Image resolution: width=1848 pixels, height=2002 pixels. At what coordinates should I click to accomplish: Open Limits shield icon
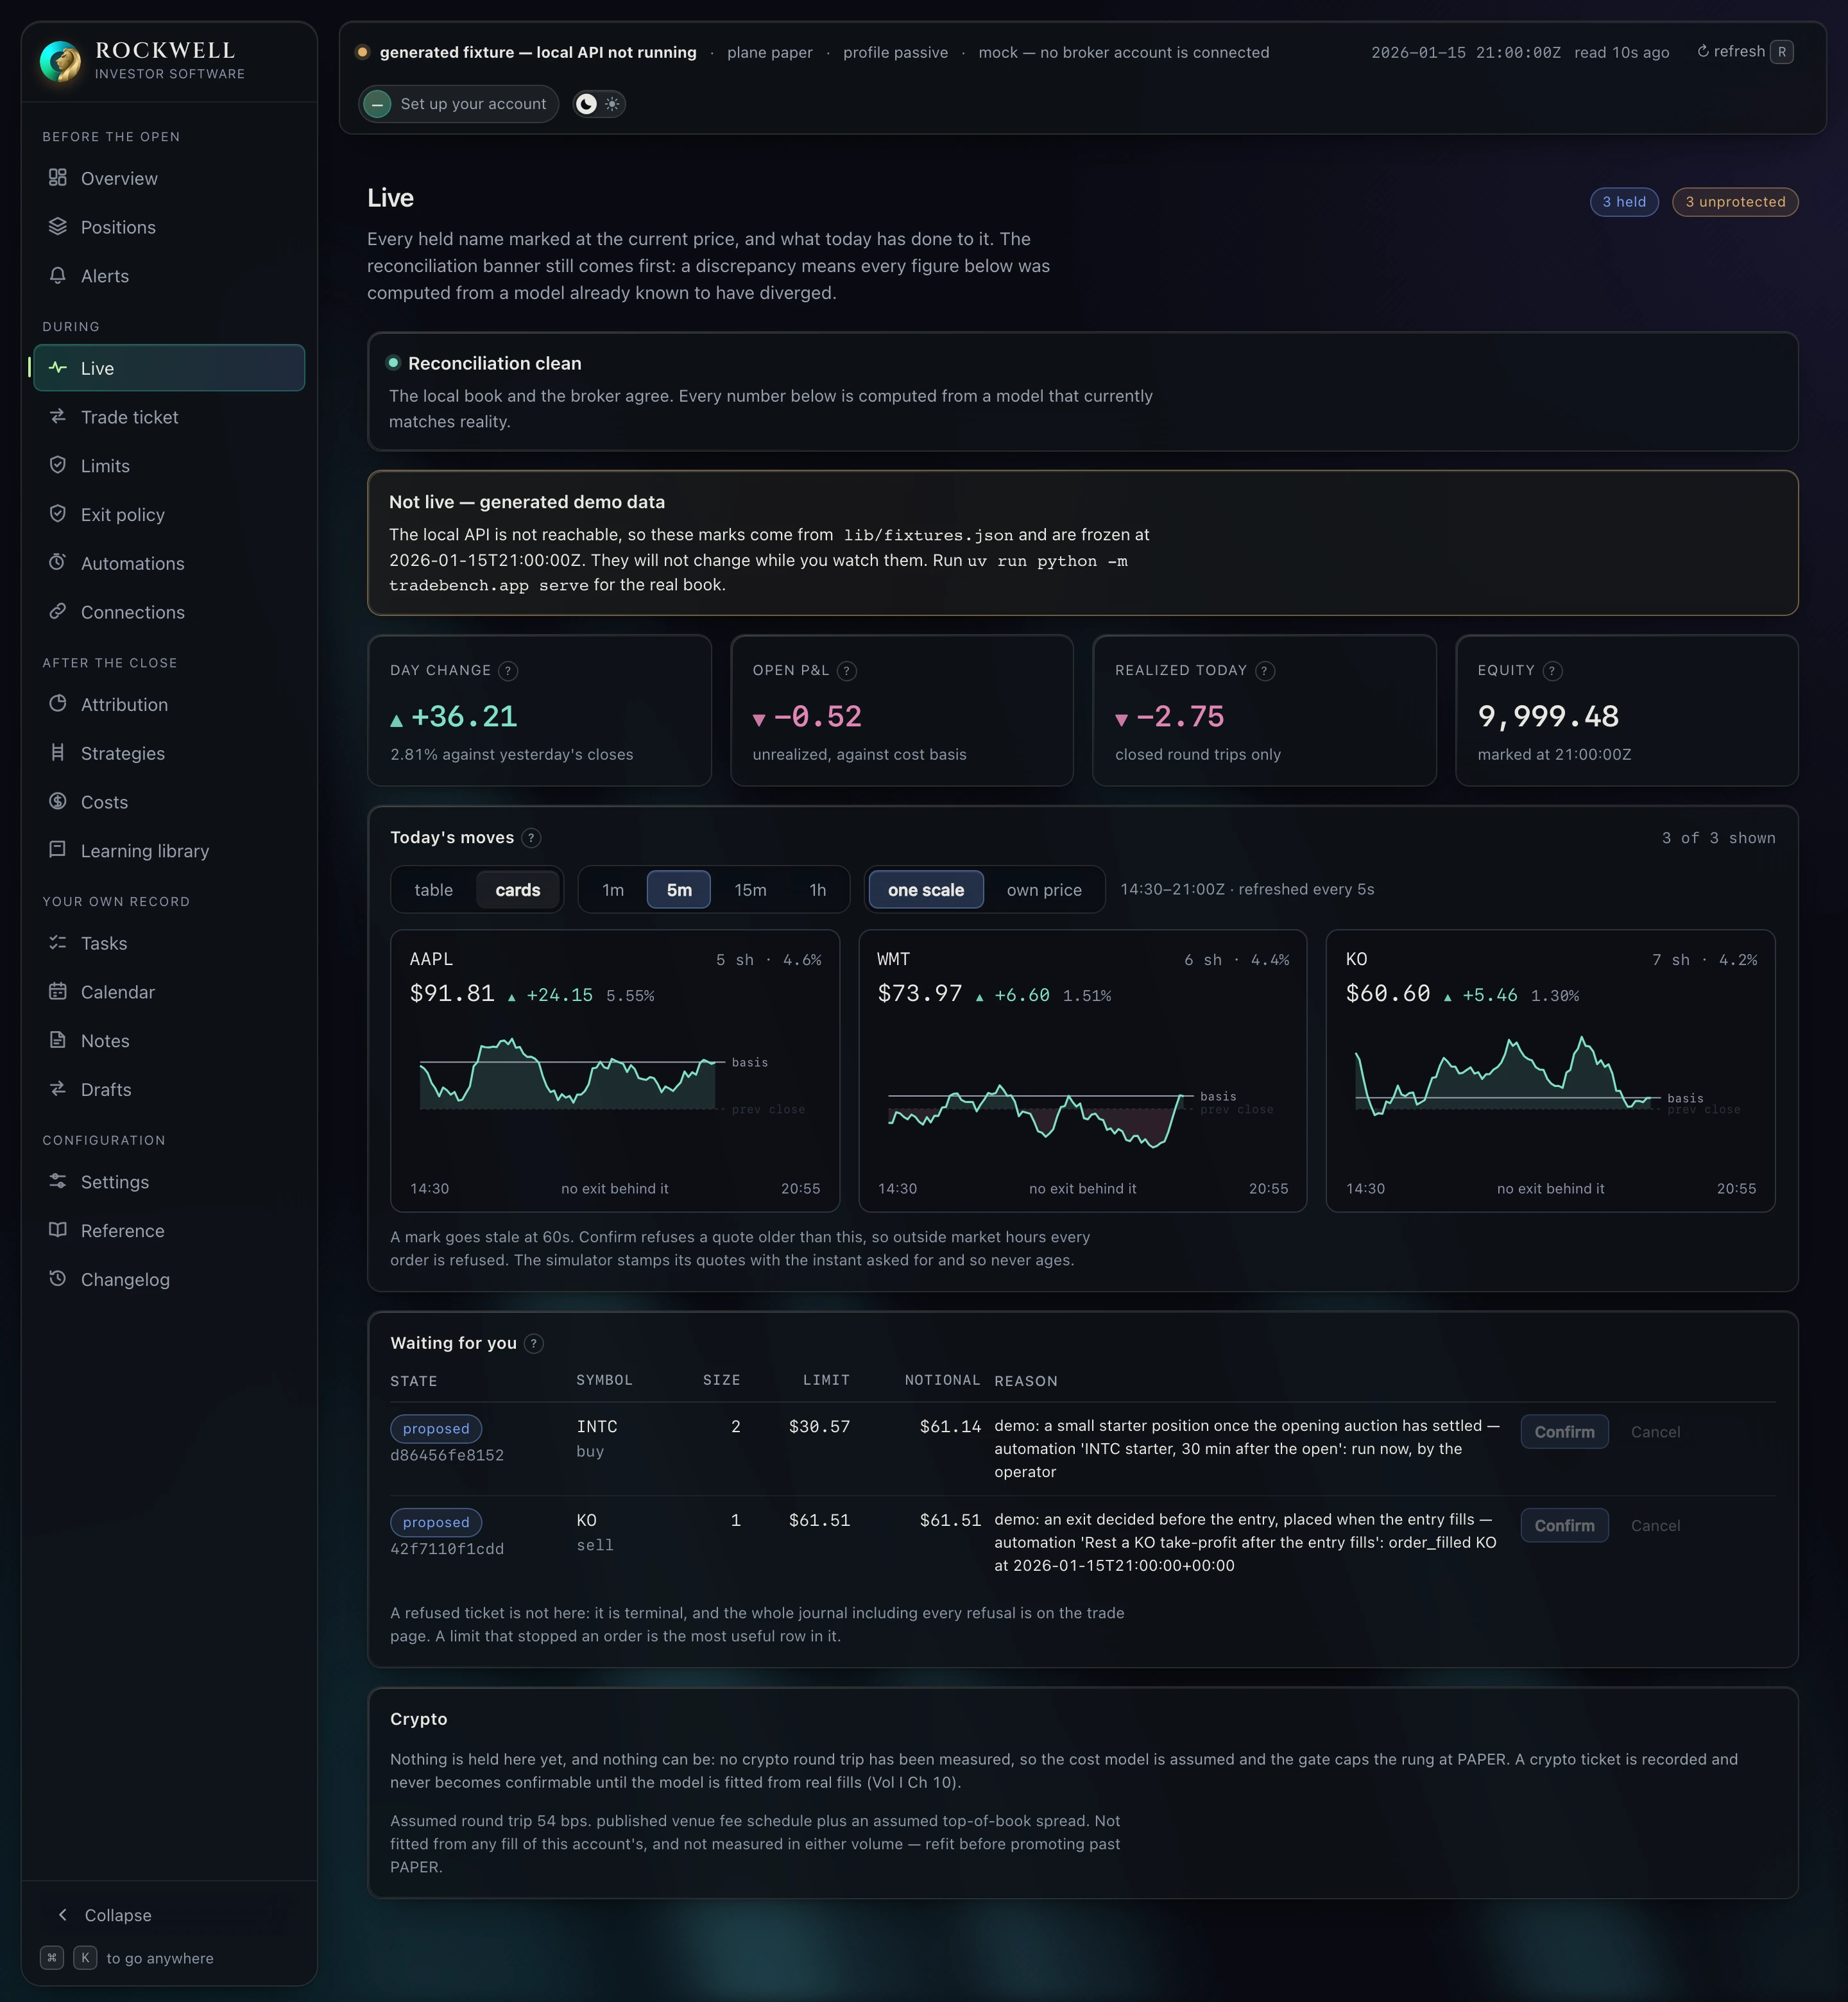[58, 465]
